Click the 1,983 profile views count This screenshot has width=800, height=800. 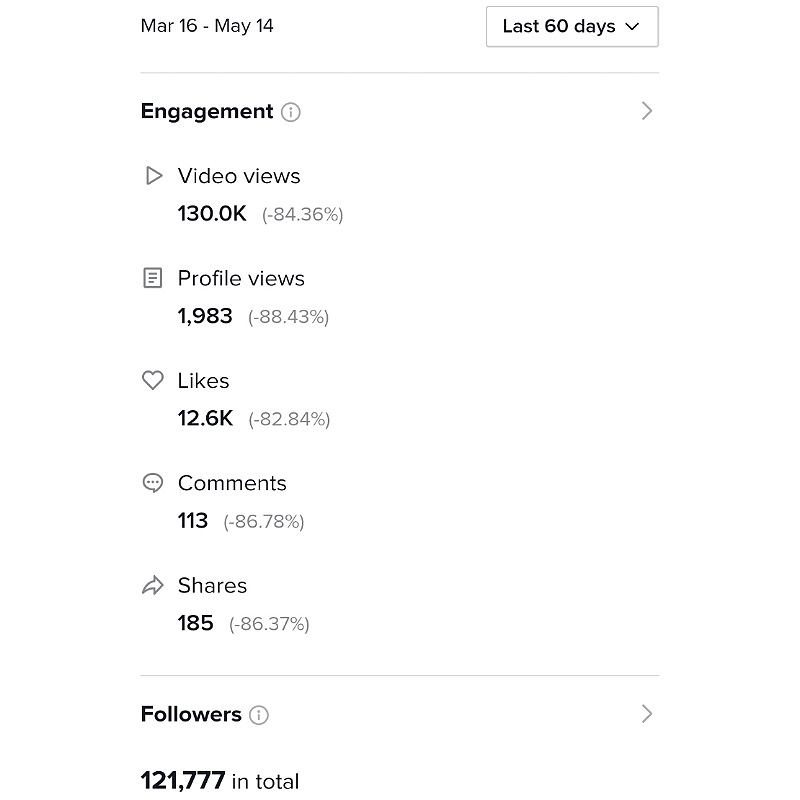(205, 316)
